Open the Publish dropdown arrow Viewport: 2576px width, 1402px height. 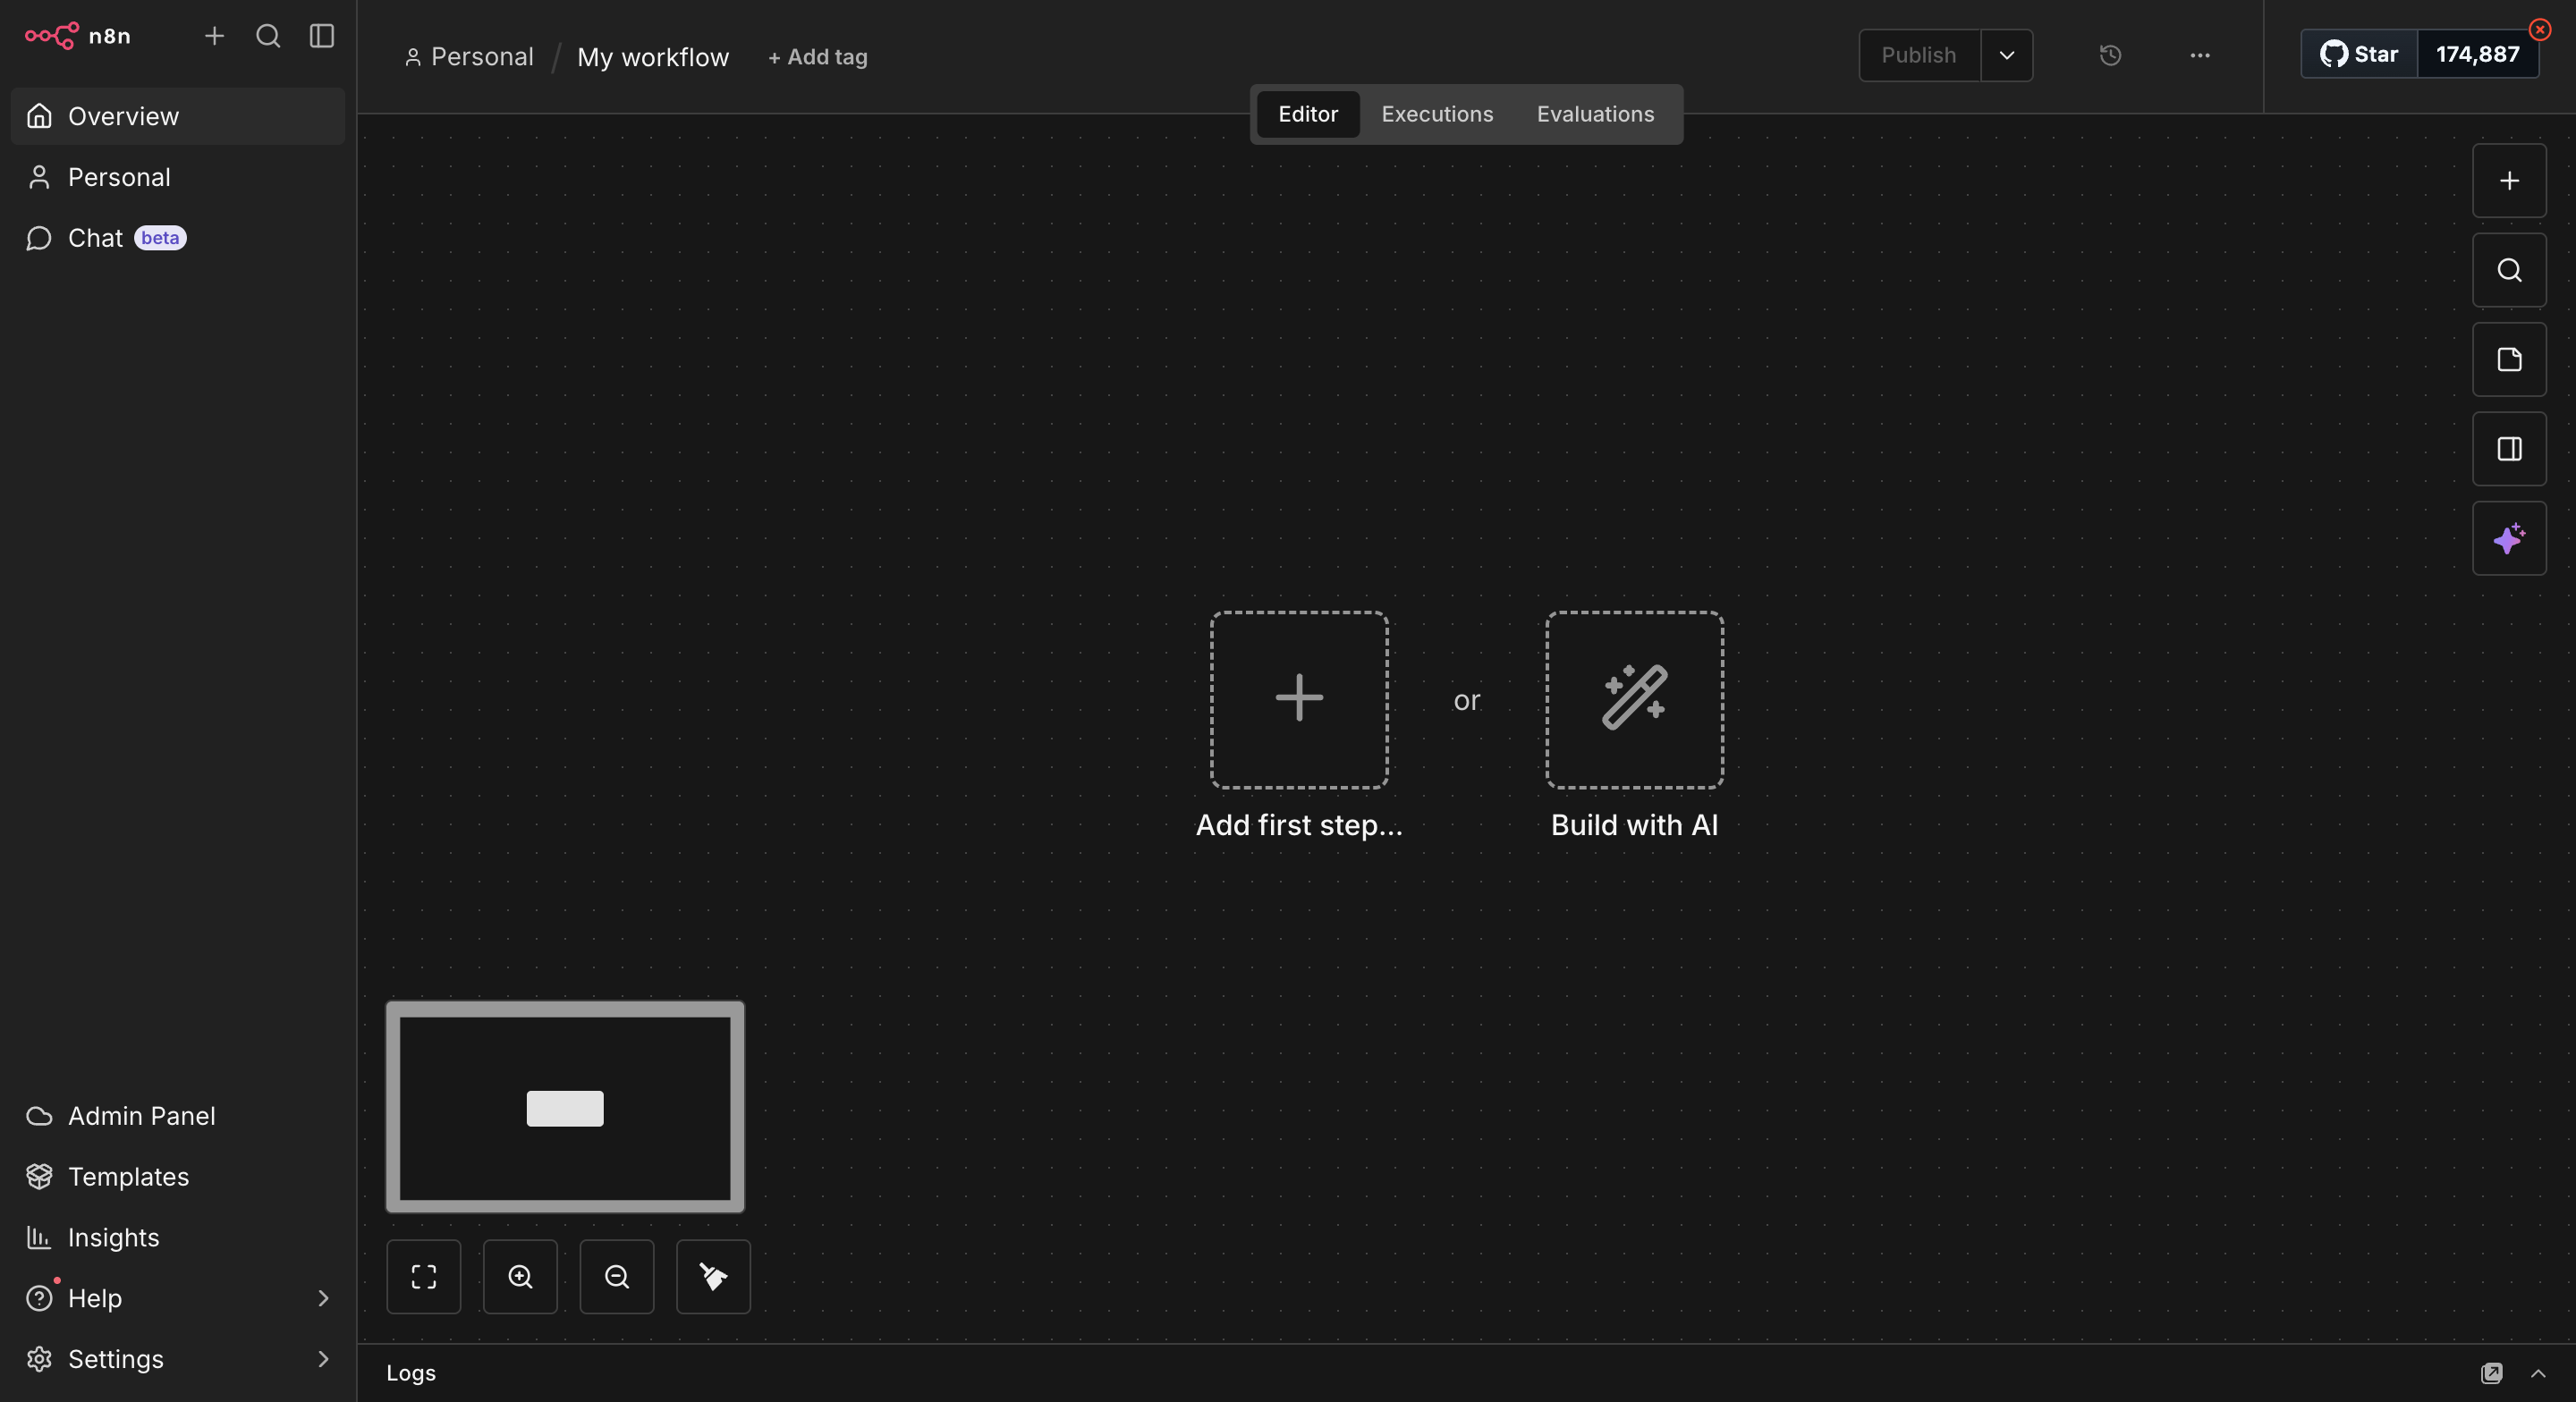tap(2006, 55)
